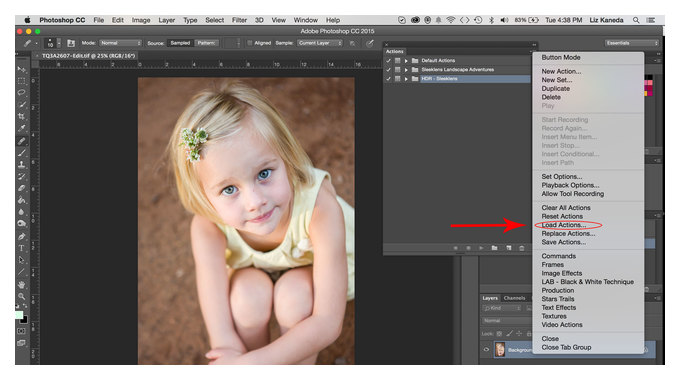Open the tool preset picker arrow
This screenshot has height=380, width=680.
pyautogui.click(x=36, y=43)
